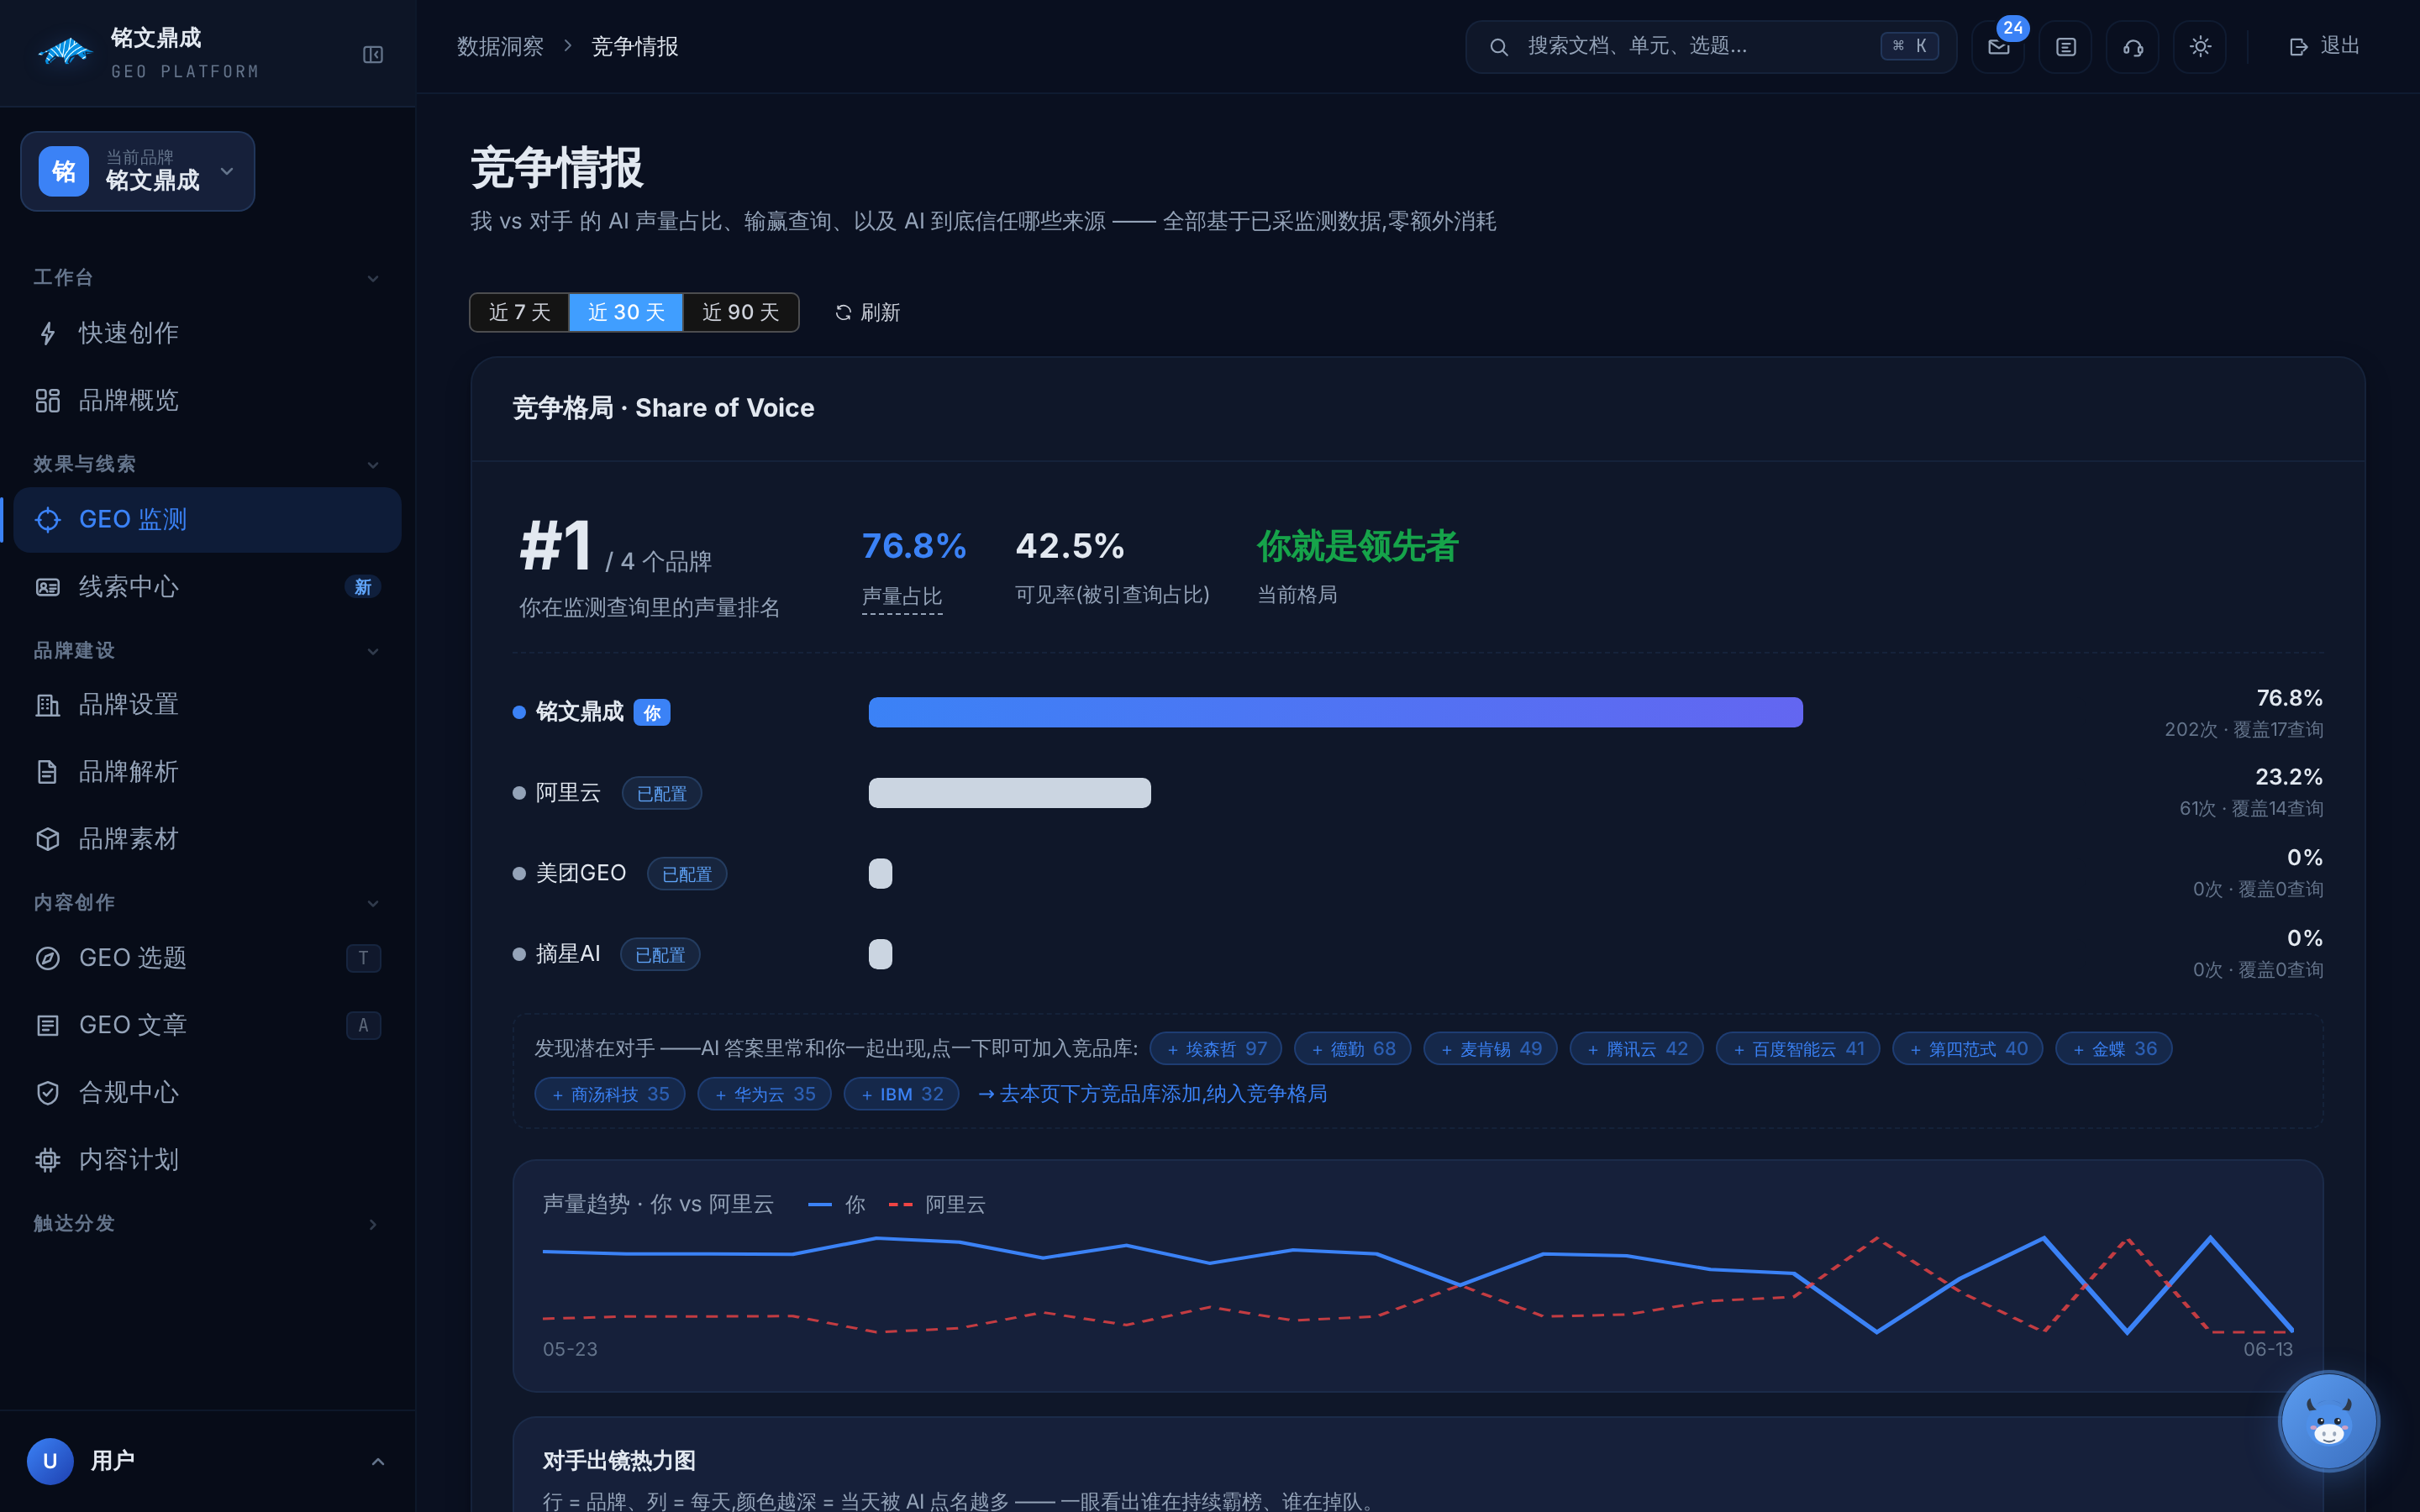Click 已配置 badge next to 摘星AI
Screen dimensions: 2420x1512
click(x=660, y=955)
